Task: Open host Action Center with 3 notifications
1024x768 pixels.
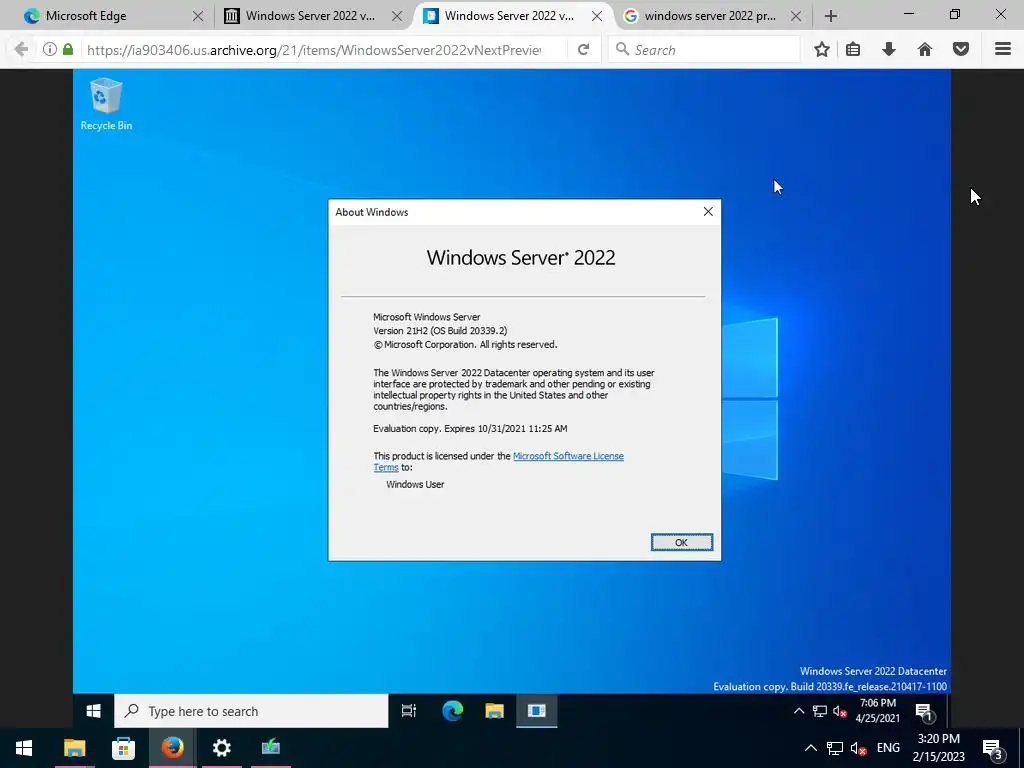Action: tap(993, 749)
